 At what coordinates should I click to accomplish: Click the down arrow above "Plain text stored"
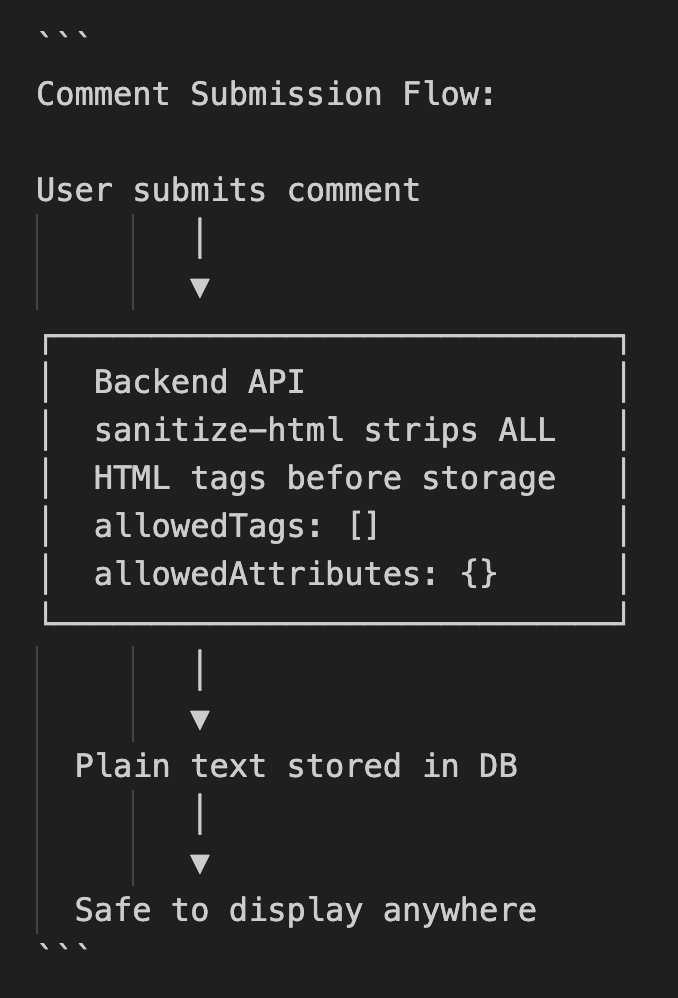point(200,719)
